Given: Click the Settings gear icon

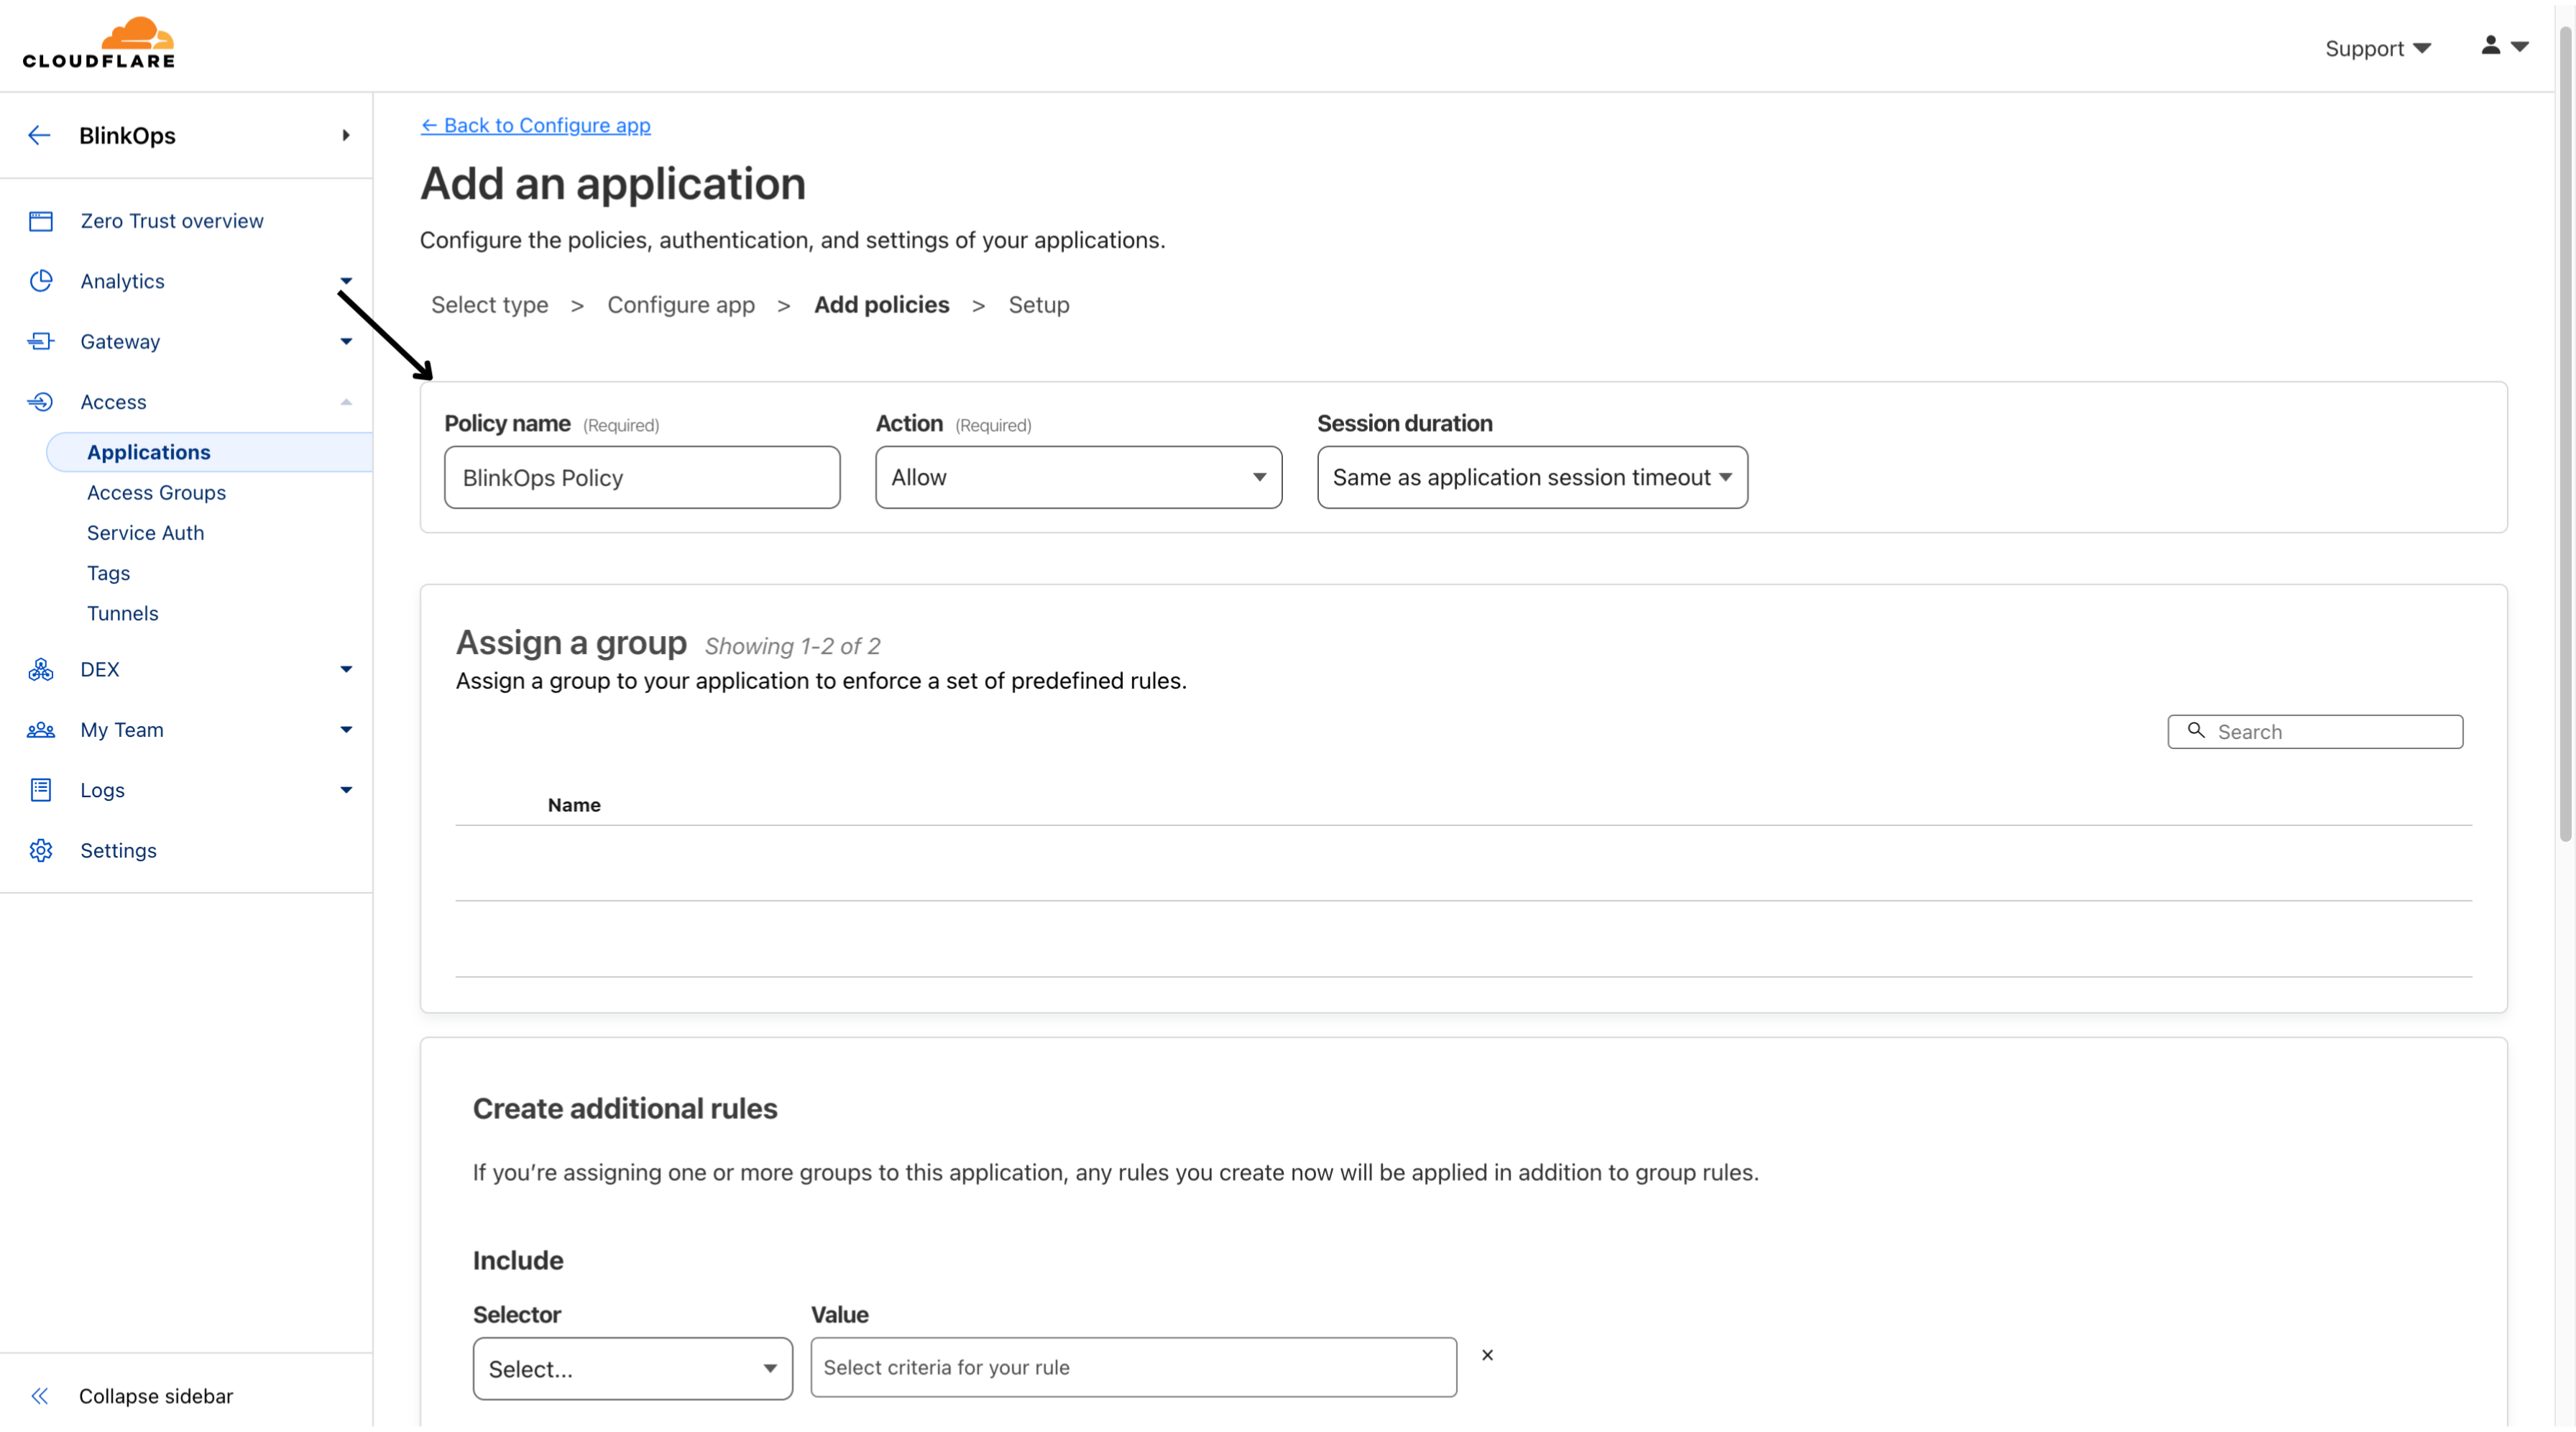Looking at the screenshot, I should [41, 850].
